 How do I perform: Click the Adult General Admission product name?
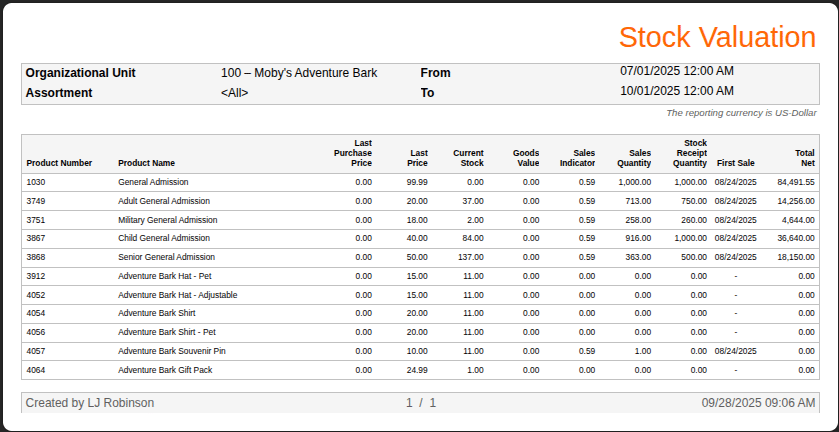164,201
